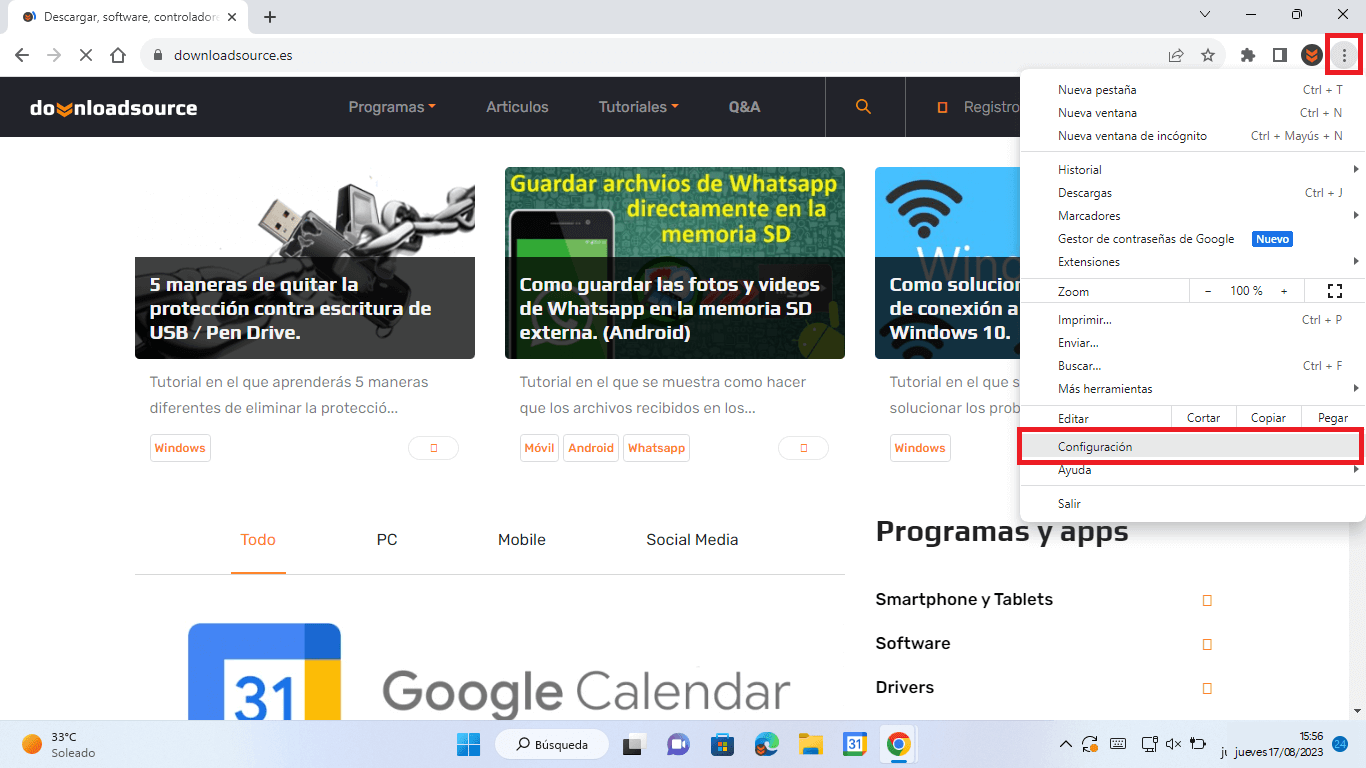1366x768 pixels.
Task: Select Nueva ventana from the menu
Action: pyautogui.click(x=1192, y=113)
